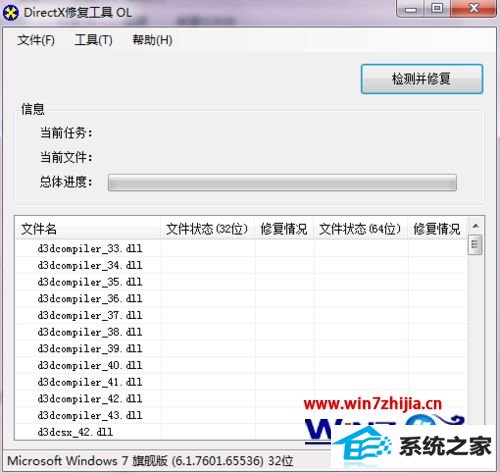The height and width of the screenshot is (473, 500).
Task: Minimize the DirectX repair tool window
Action: click(411, 9)
